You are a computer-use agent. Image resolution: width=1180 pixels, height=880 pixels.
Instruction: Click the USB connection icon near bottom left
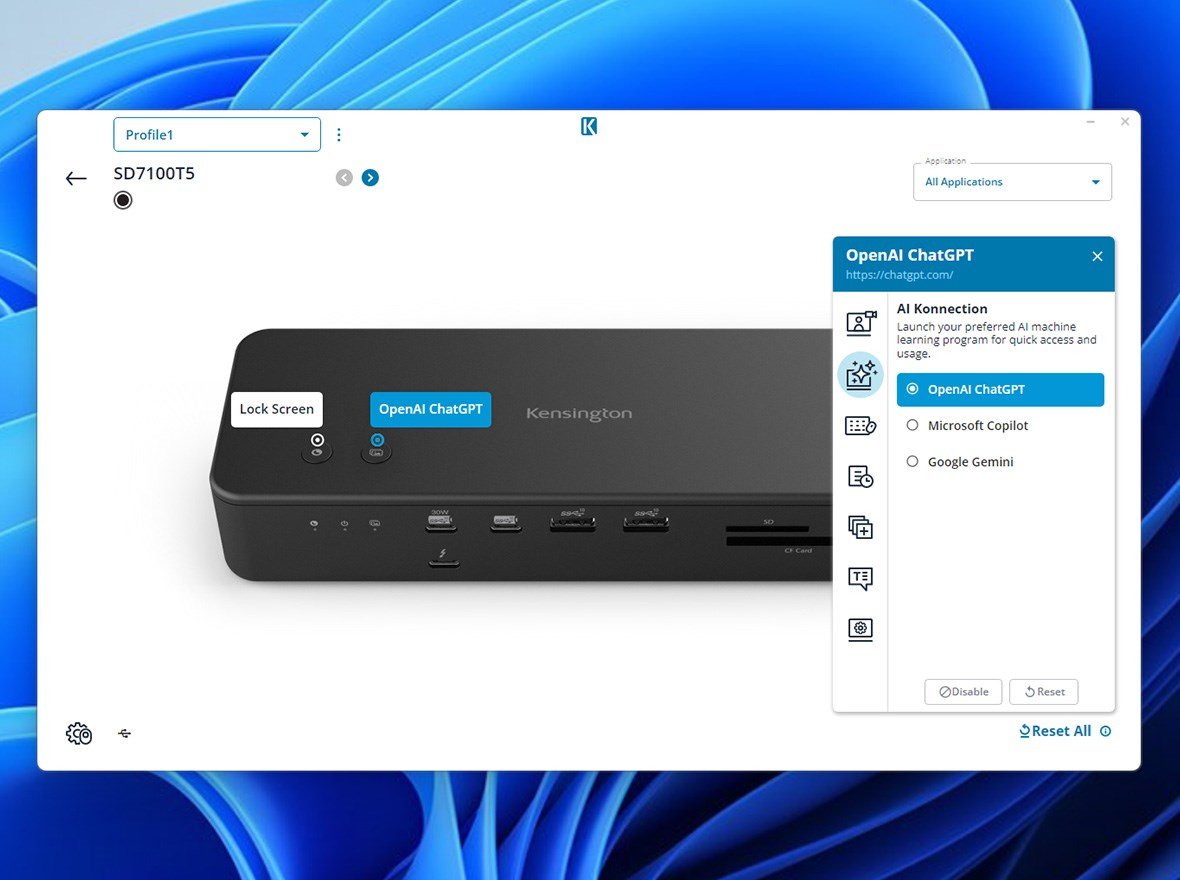(x=124, y=733)
